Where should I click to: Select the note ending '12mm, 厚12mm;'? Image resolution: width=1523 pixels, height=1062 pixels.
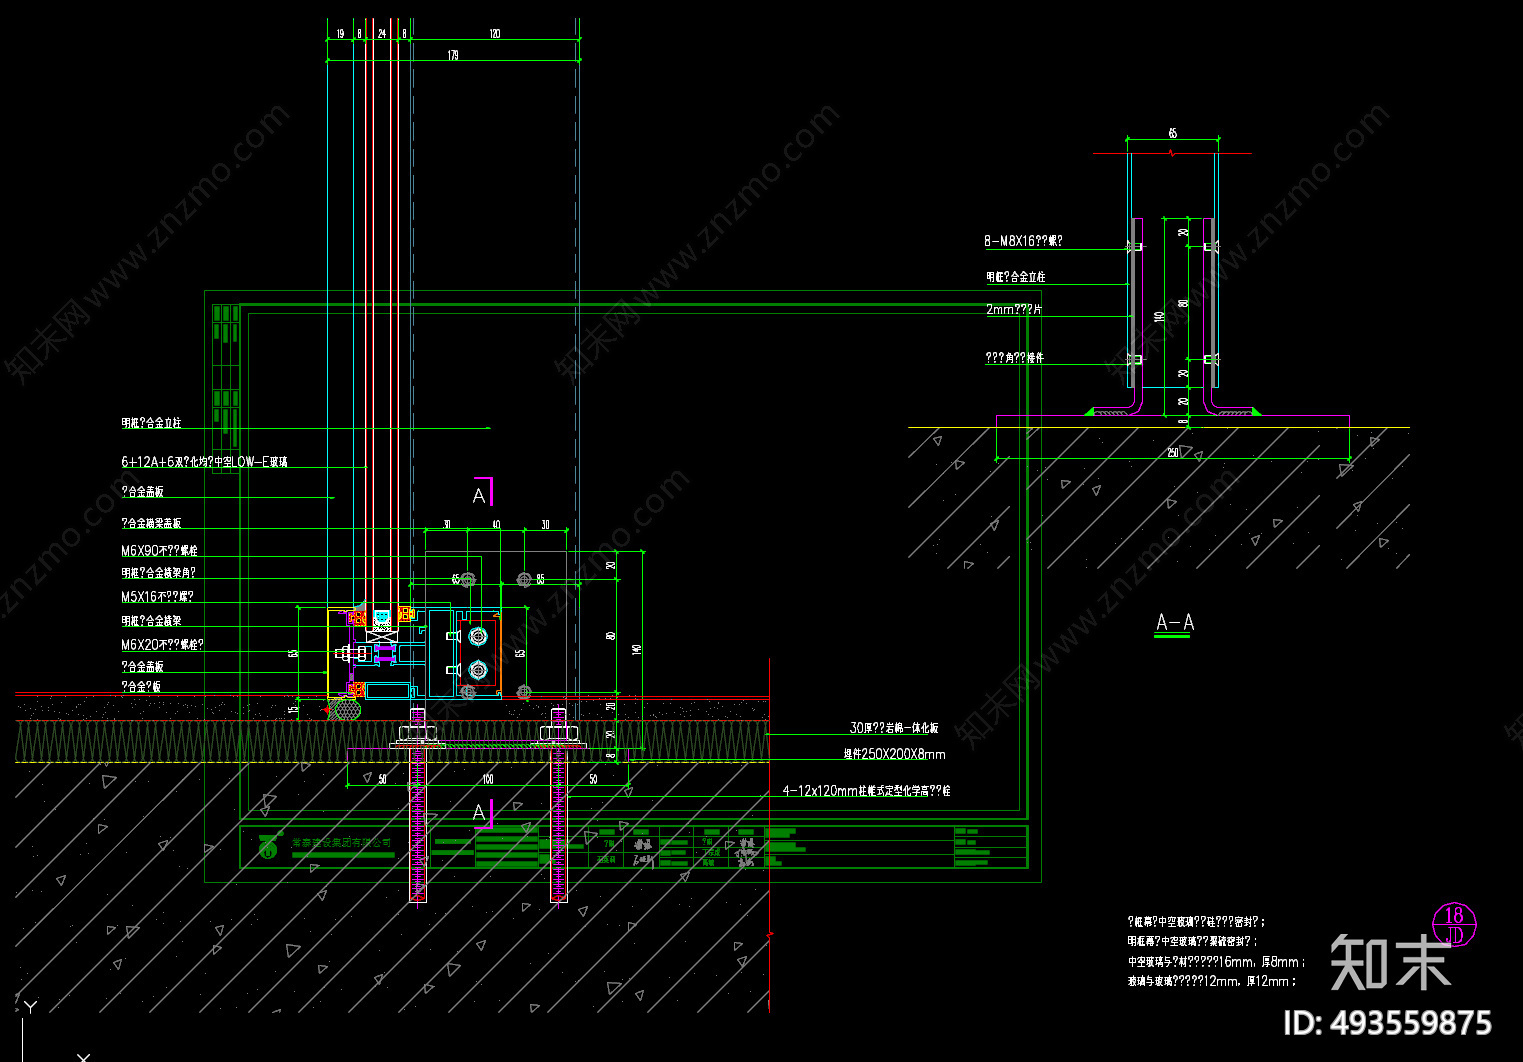coord(1212,982)
